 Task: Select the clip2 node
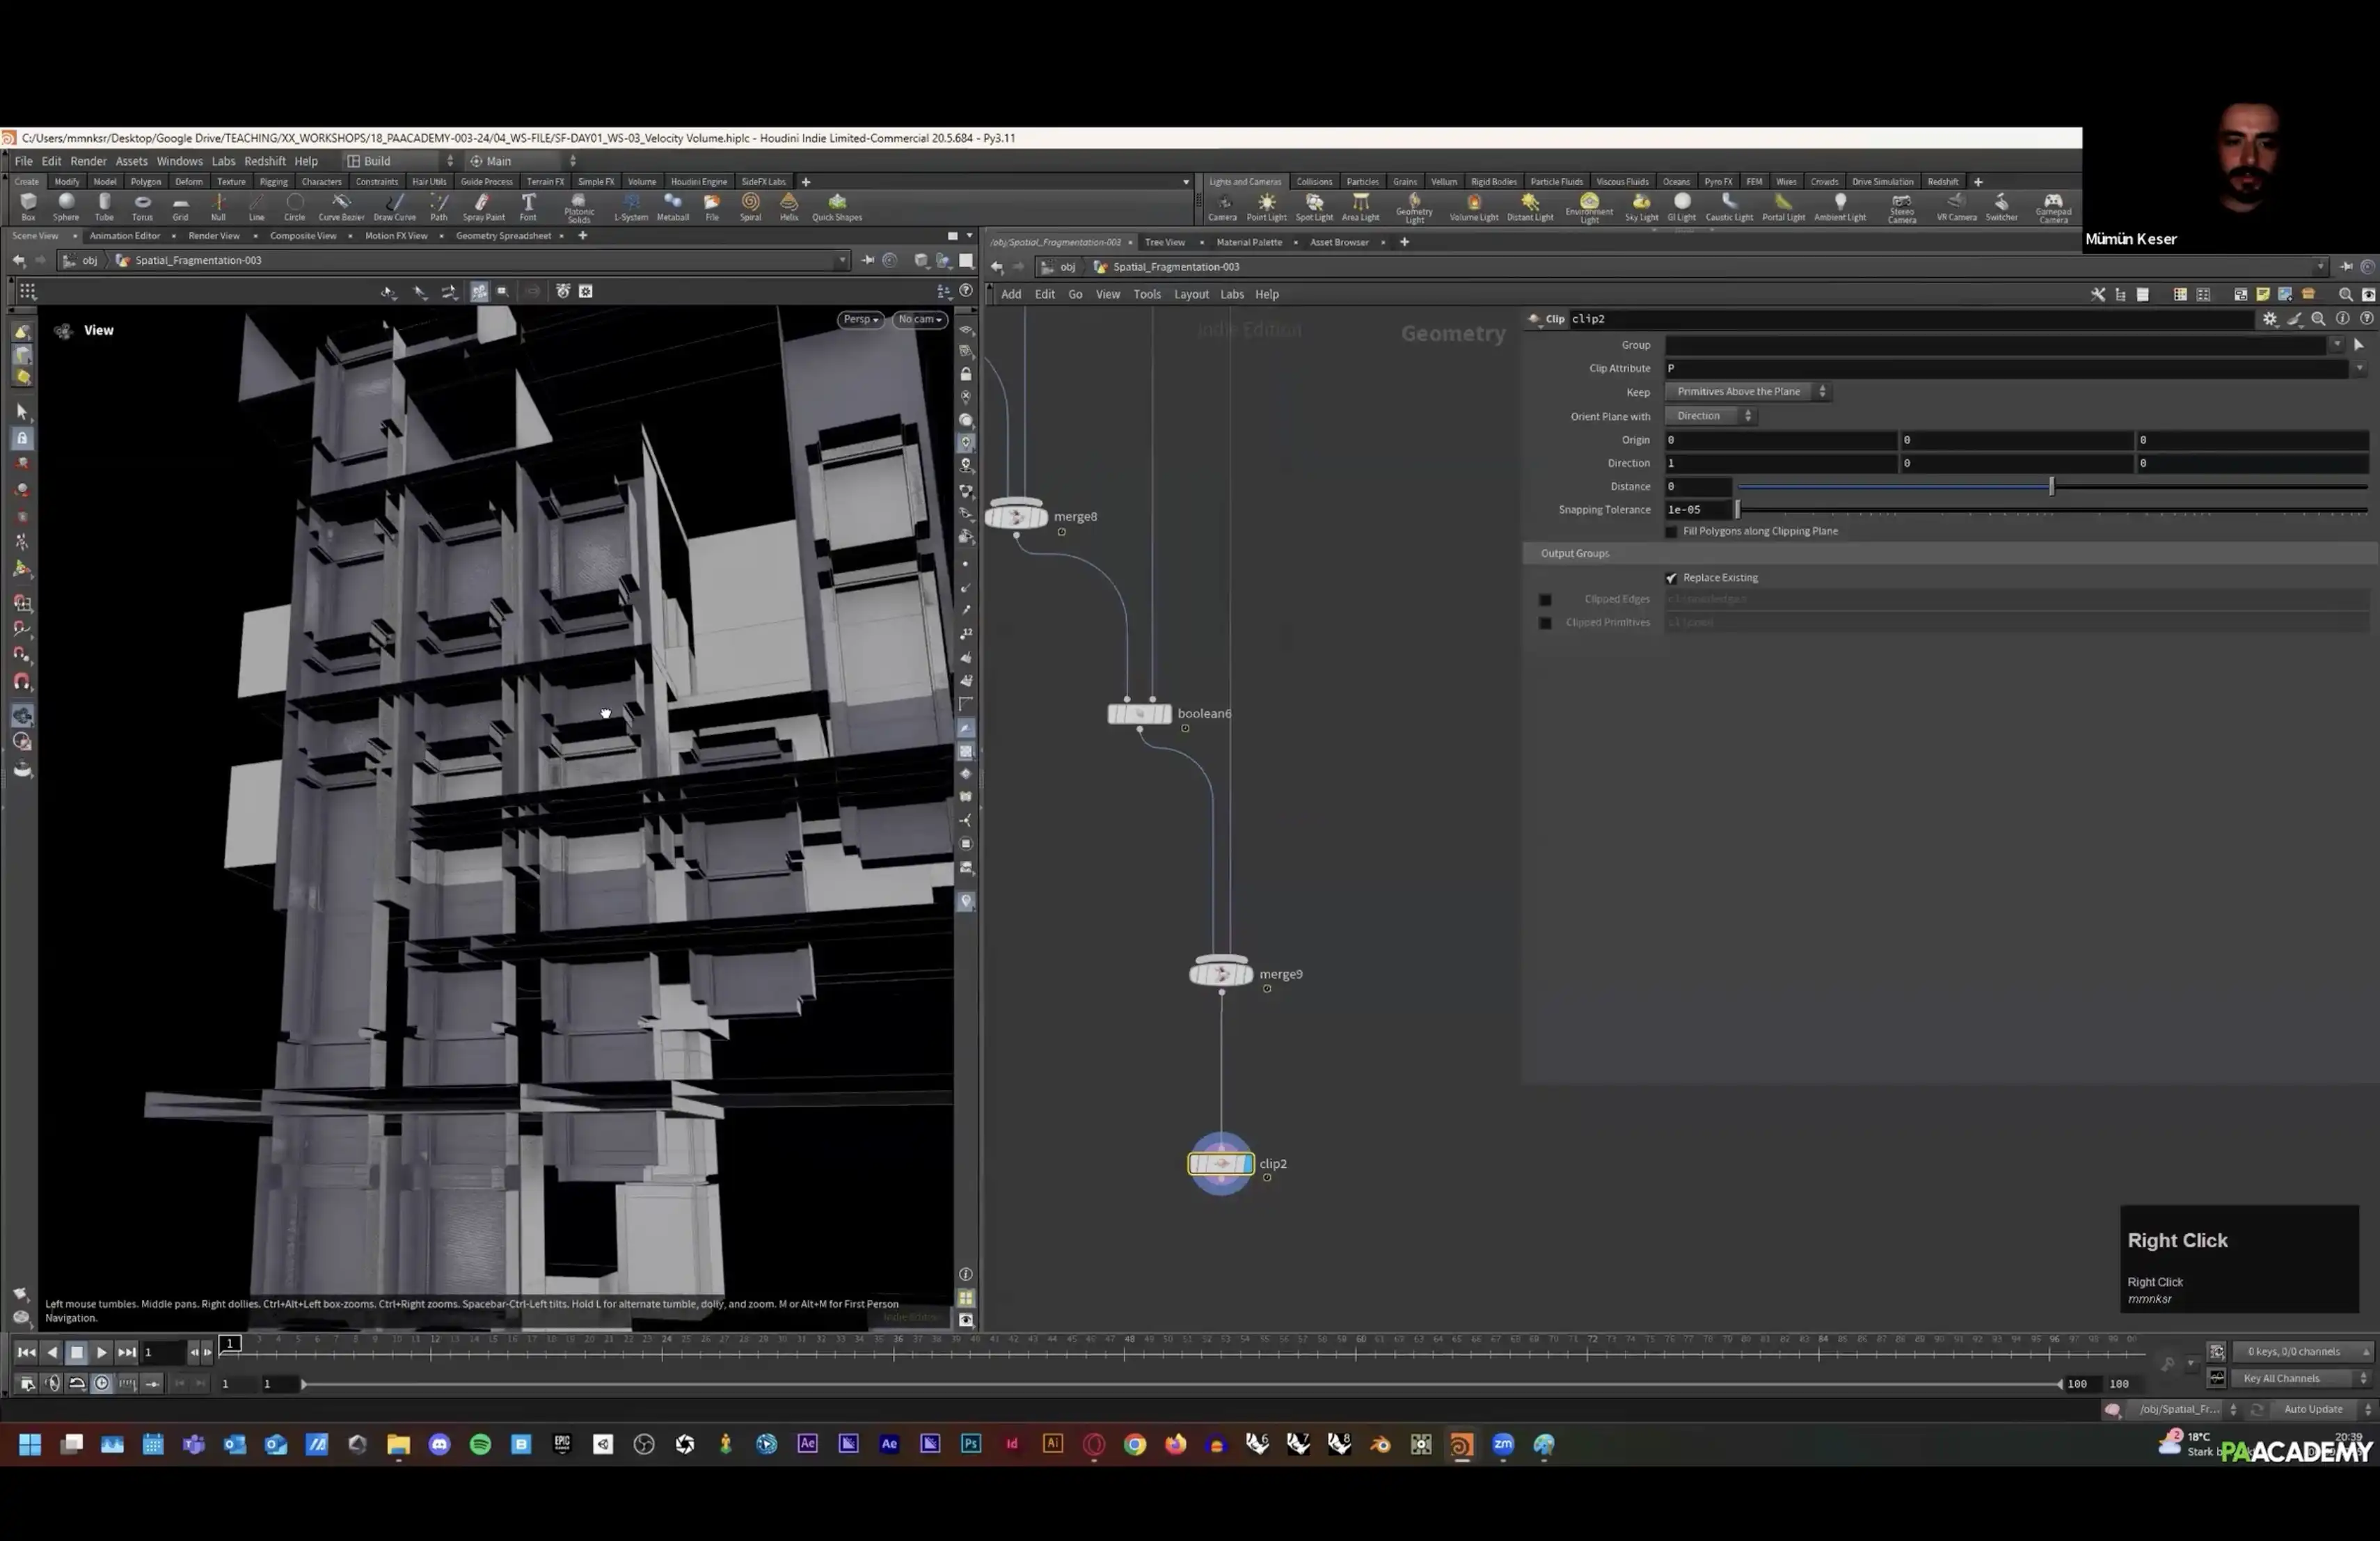click(1220, 1163)
